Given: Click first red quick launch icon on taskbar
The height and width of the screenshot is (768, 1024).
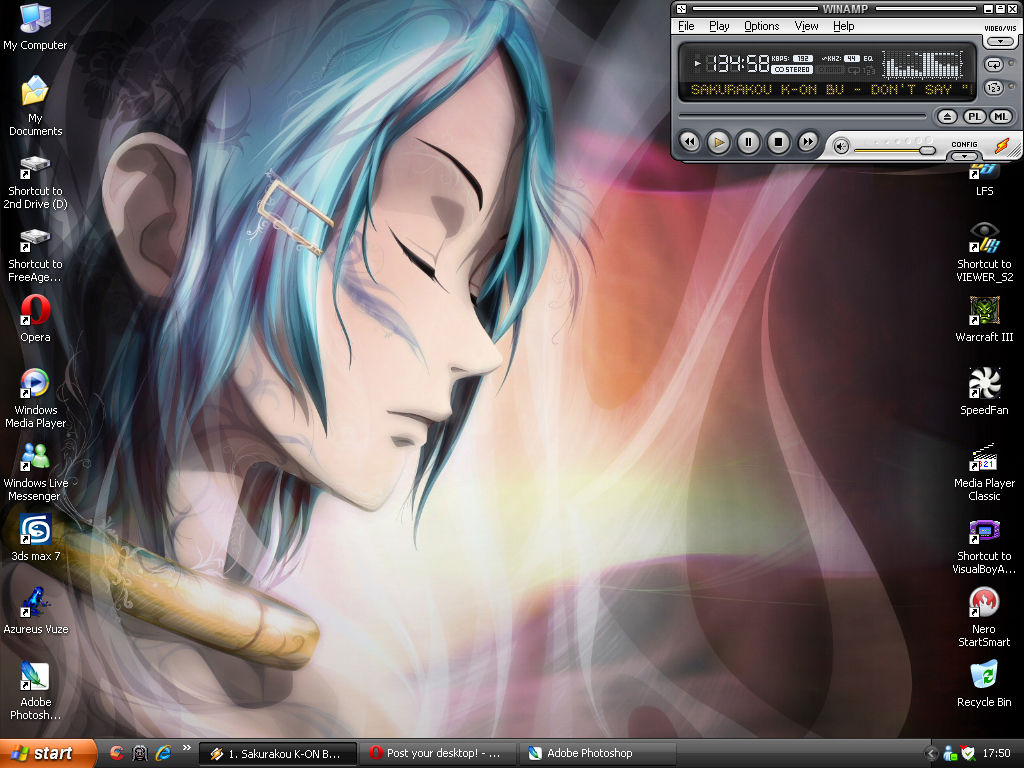Looking at the screenshot, I should (x=117, y=753).
